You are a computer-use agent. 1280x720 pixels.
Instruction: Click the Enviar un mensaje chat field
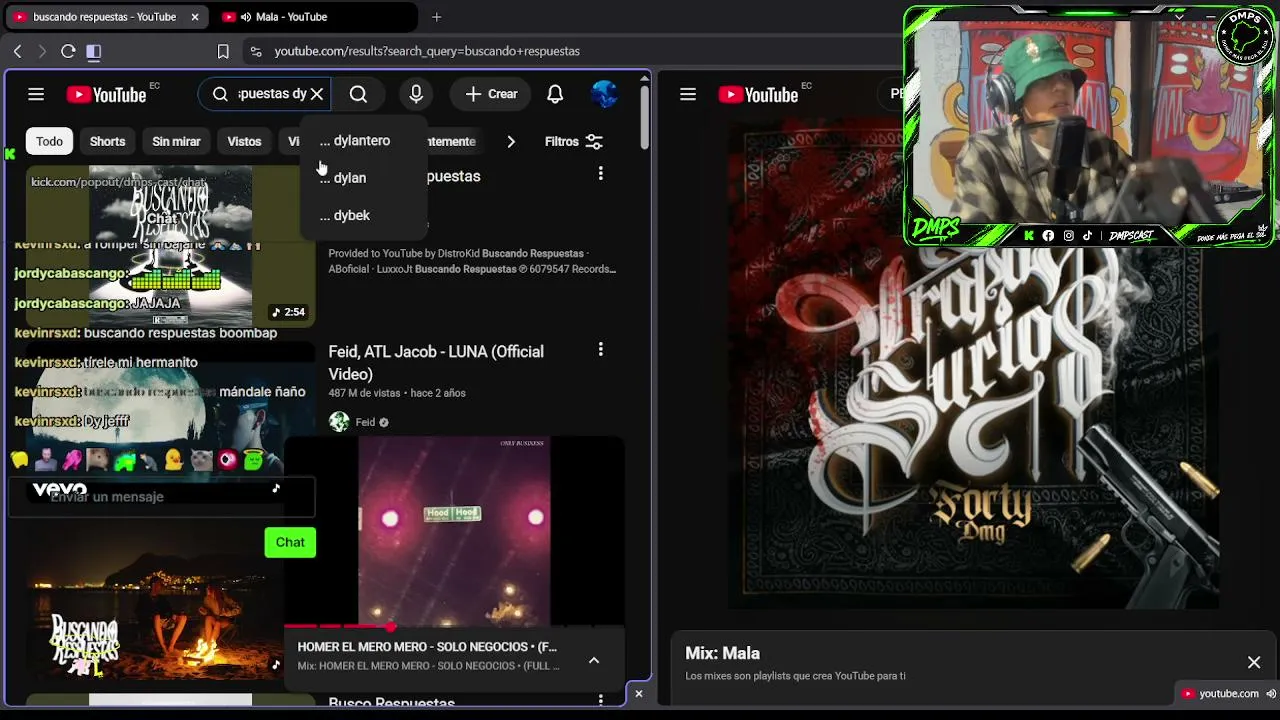click(162, 497)
